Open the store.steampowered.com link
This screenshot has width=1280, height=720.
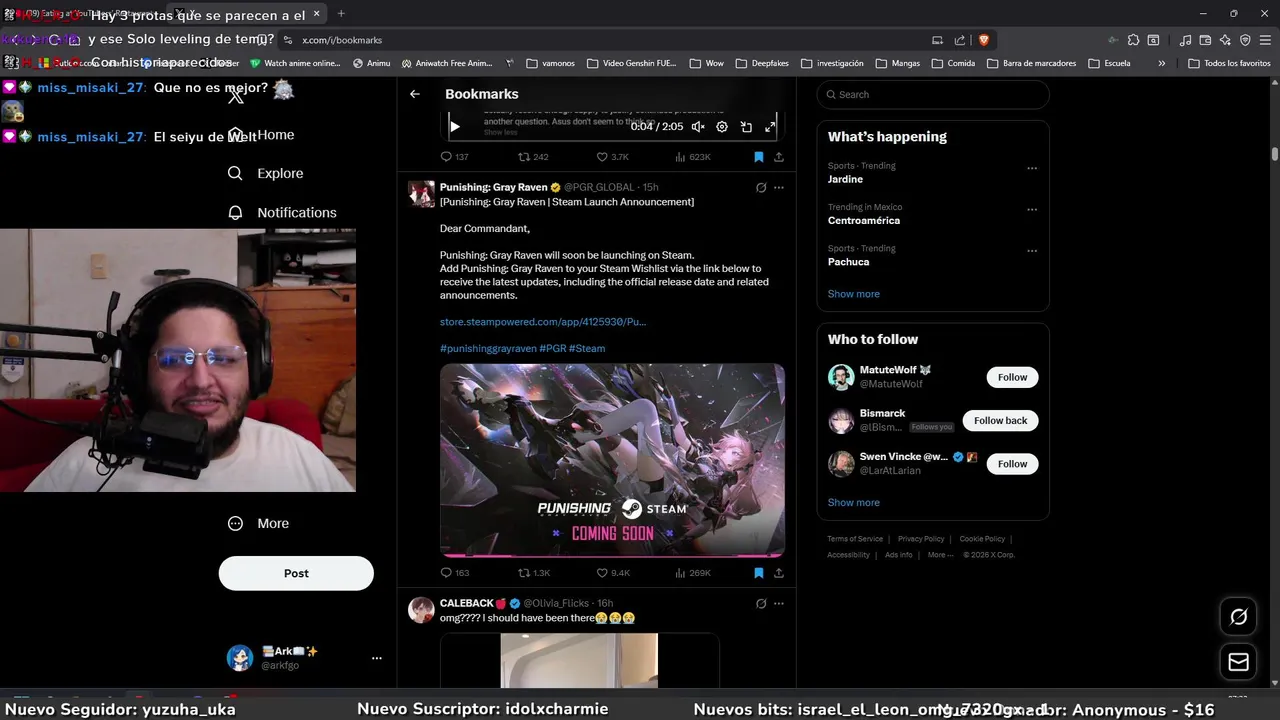pyautogui.click(x=543, y=322)
